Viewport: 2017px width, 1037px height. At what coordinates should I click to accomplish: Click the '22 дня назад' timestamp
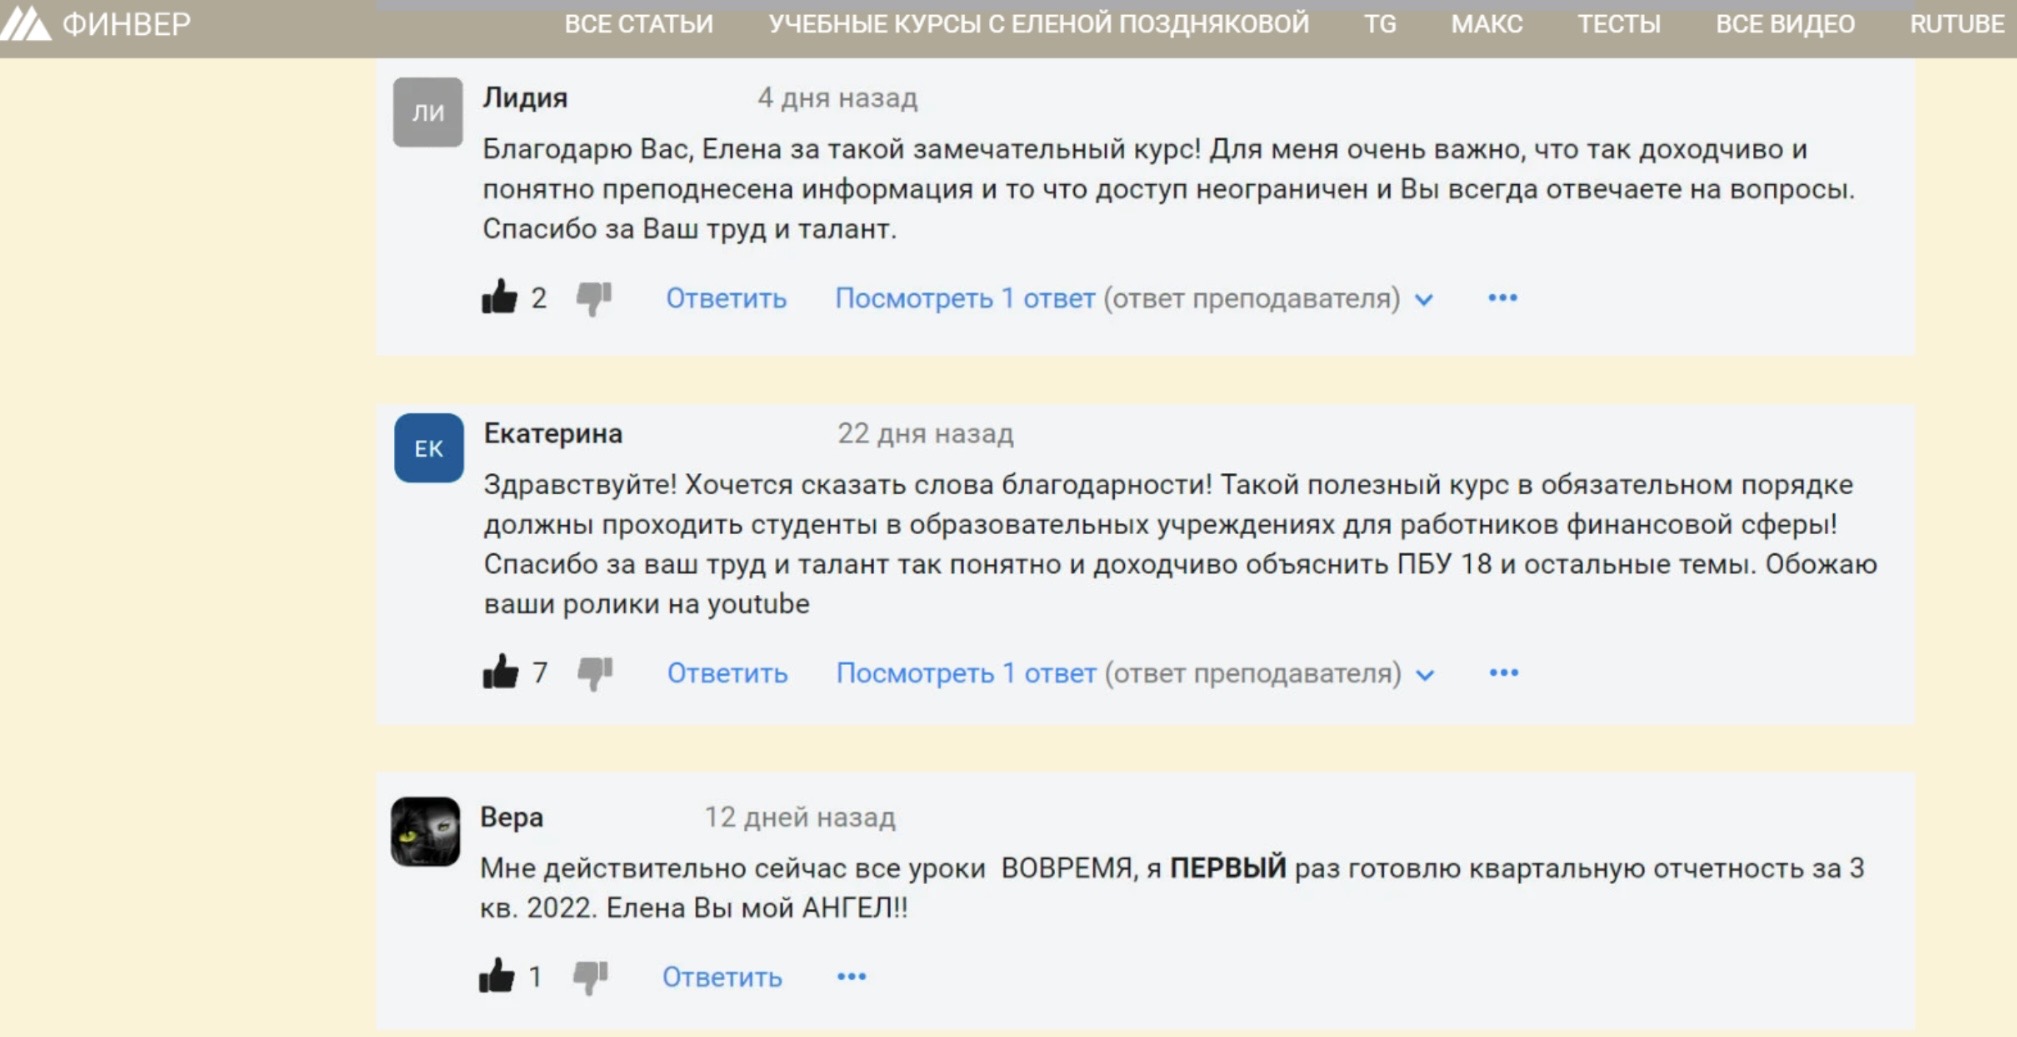point(925,434)
